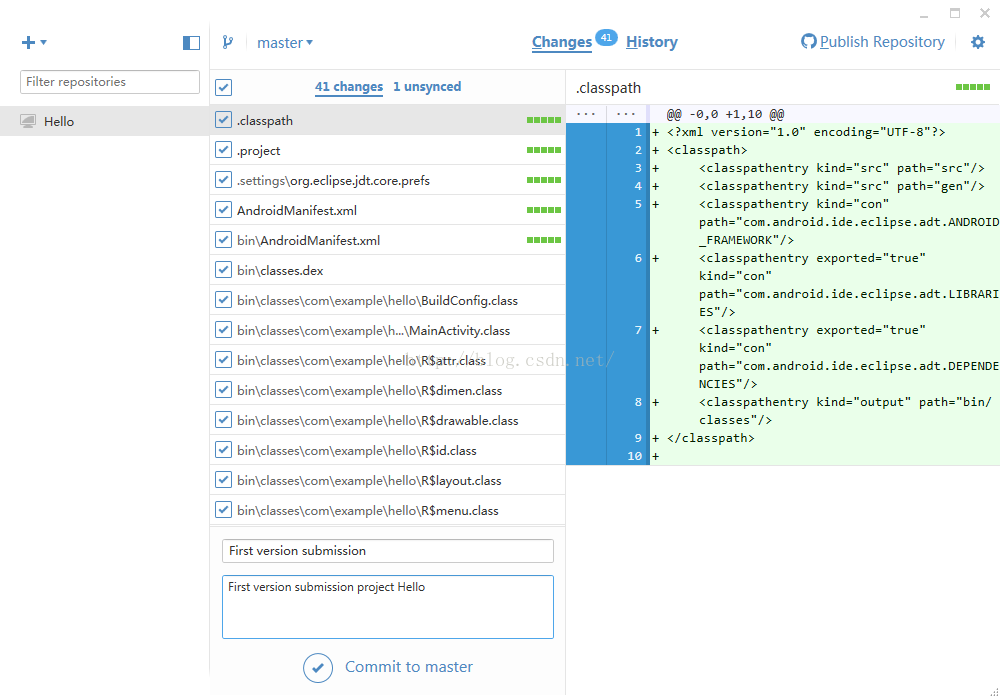The image size is (1000, 698).
Task: Click the green change bars for AndroidManifest.xml
Action: click(x=543, y=210)
